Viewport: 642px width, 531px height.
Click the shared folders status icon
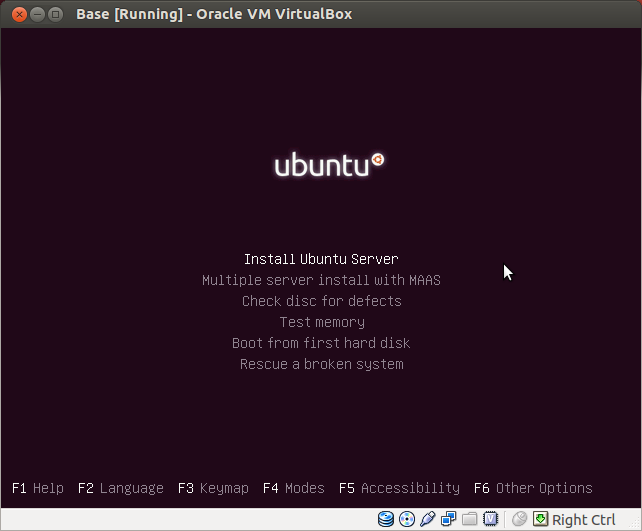point(470,519)
